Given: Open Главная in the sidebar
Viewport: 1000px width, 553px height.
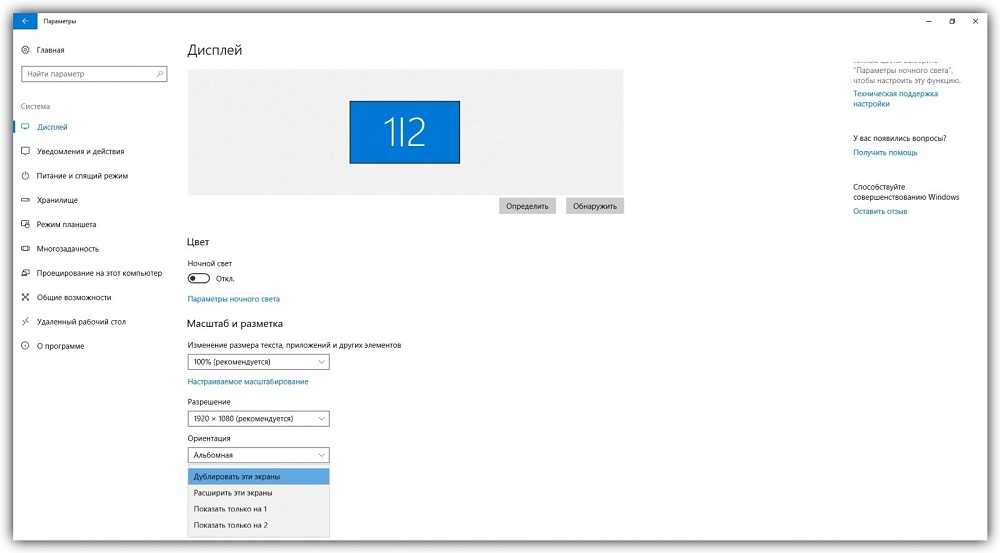Looking at the screenshot, I should (x=50, y=50).
